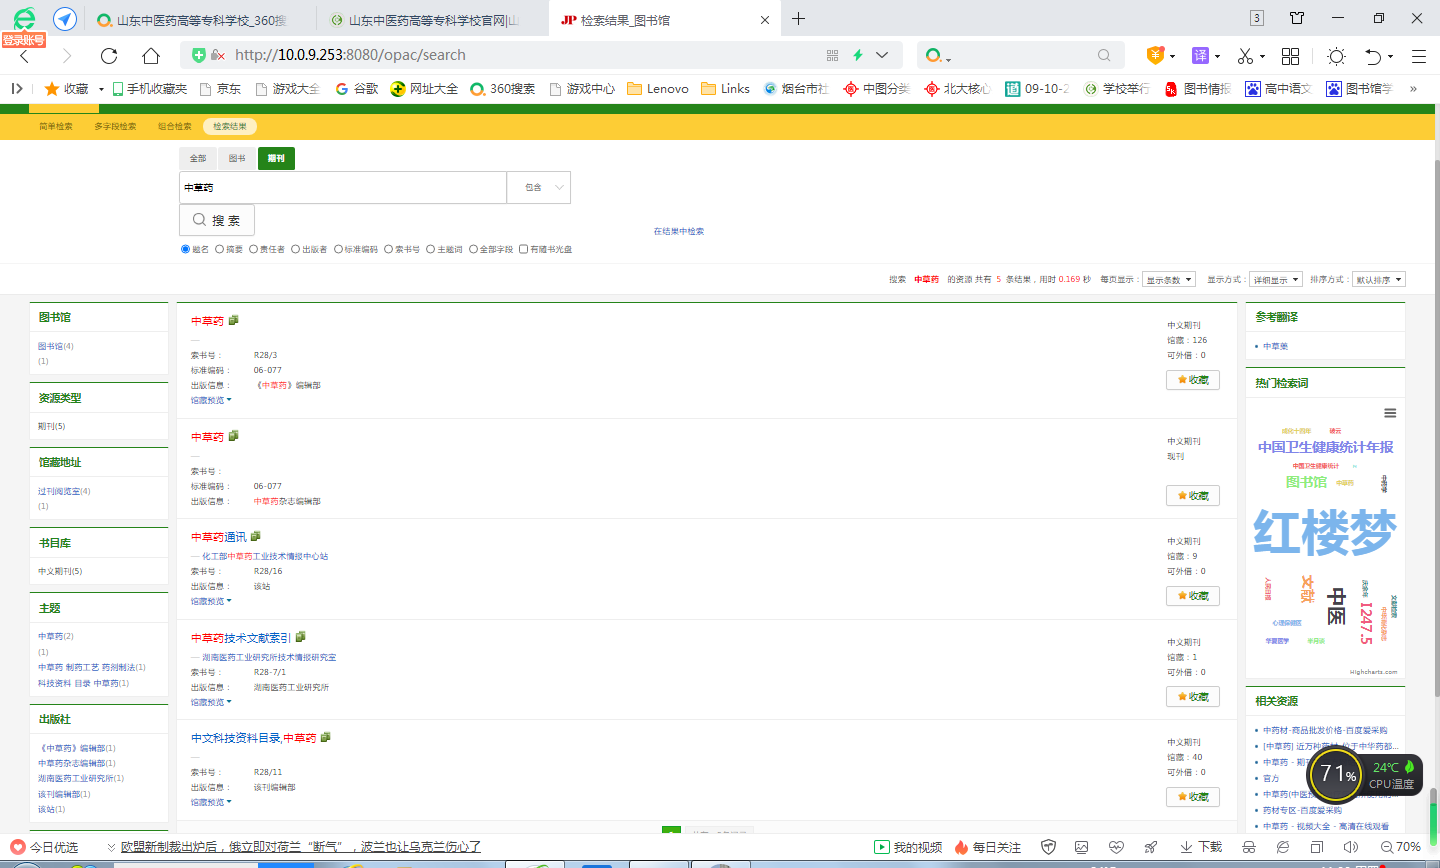The image size is (1440, 868).
Task: Open the browser translate icon
Action: 1200,55
